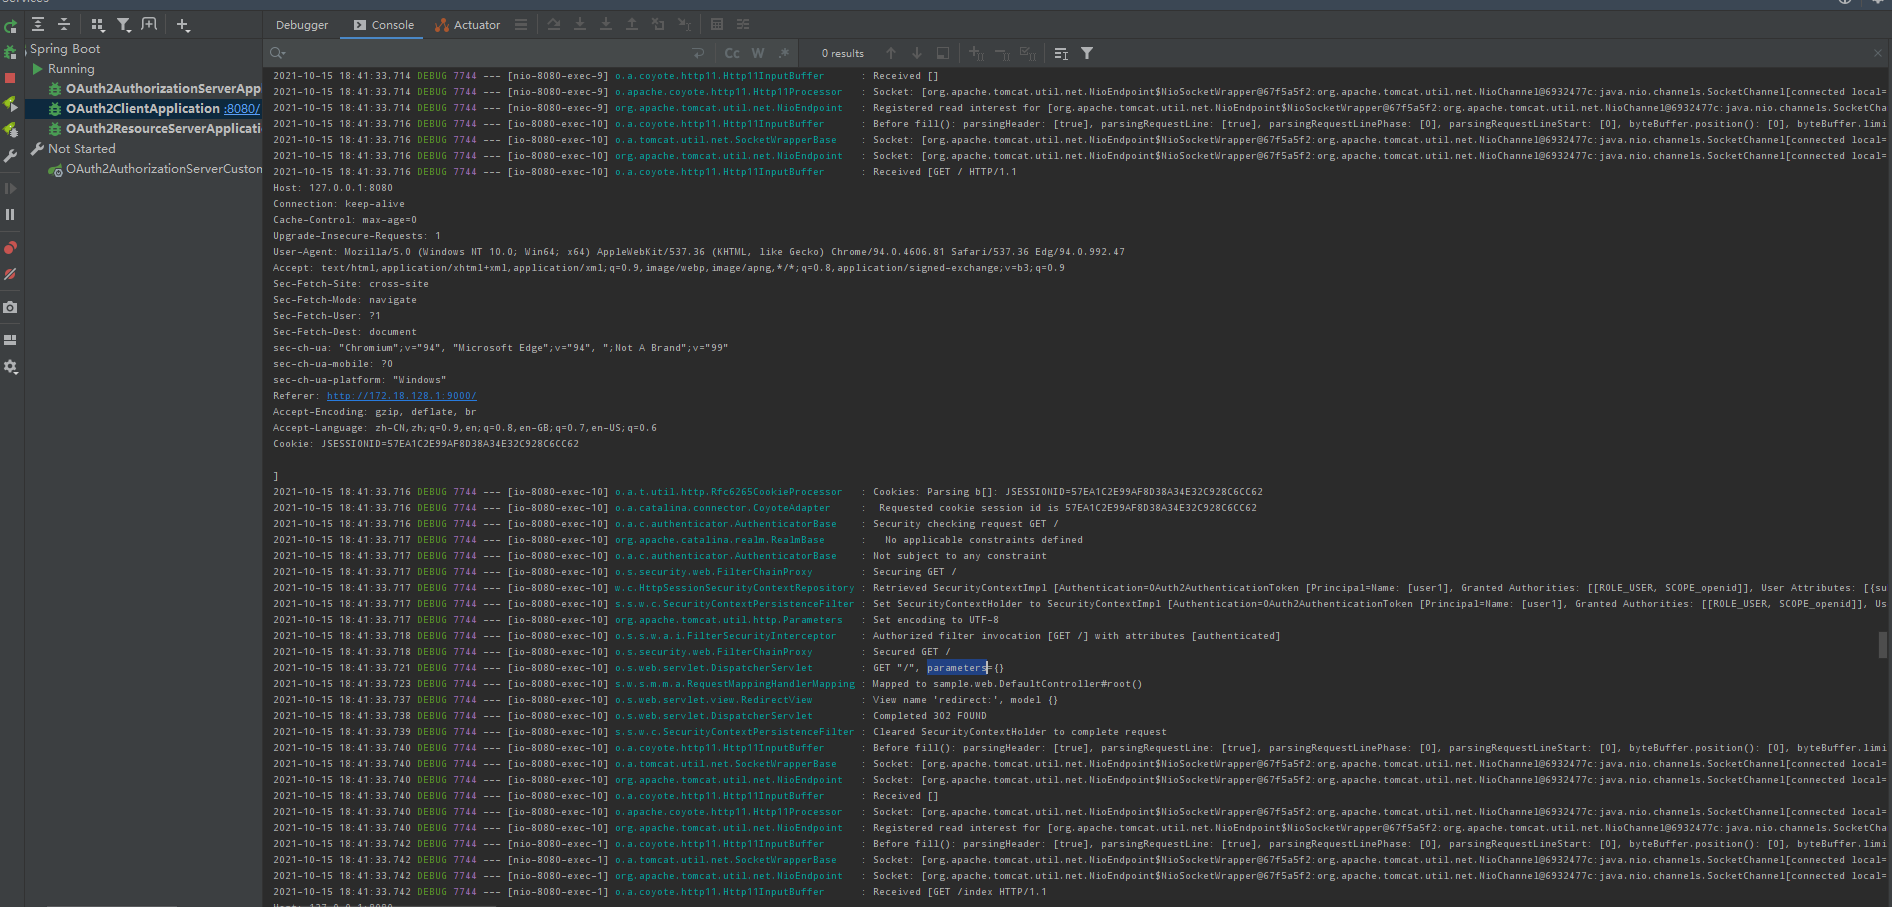This screenshot has width=1892, height=907.
Task: Toggle Words (W) search option
Action: [758, 53]
